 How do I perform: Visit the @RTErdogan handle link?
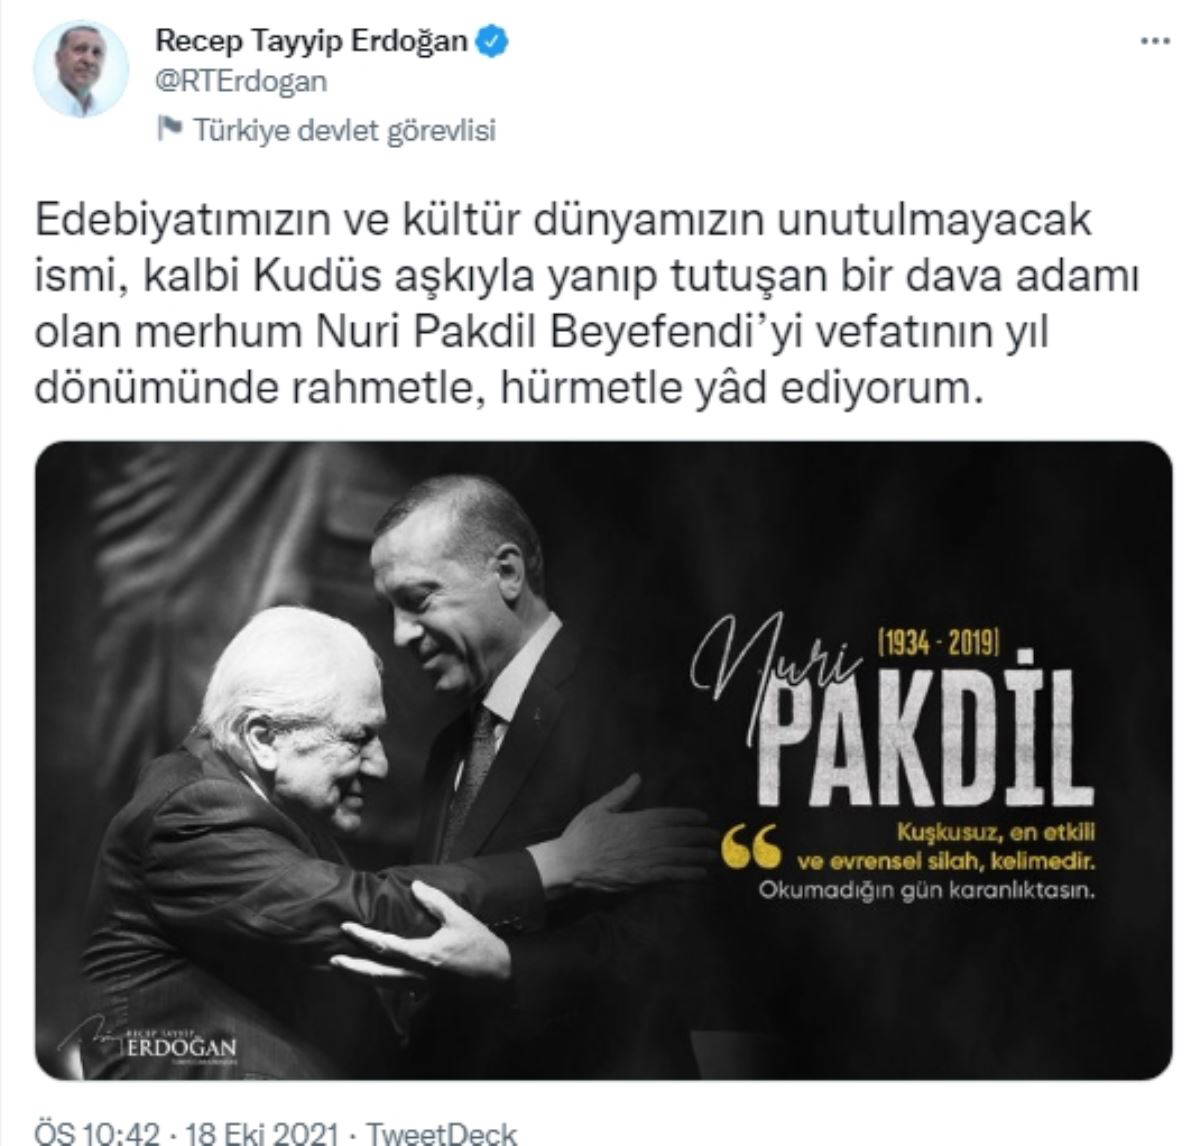(x=242, y=82)
